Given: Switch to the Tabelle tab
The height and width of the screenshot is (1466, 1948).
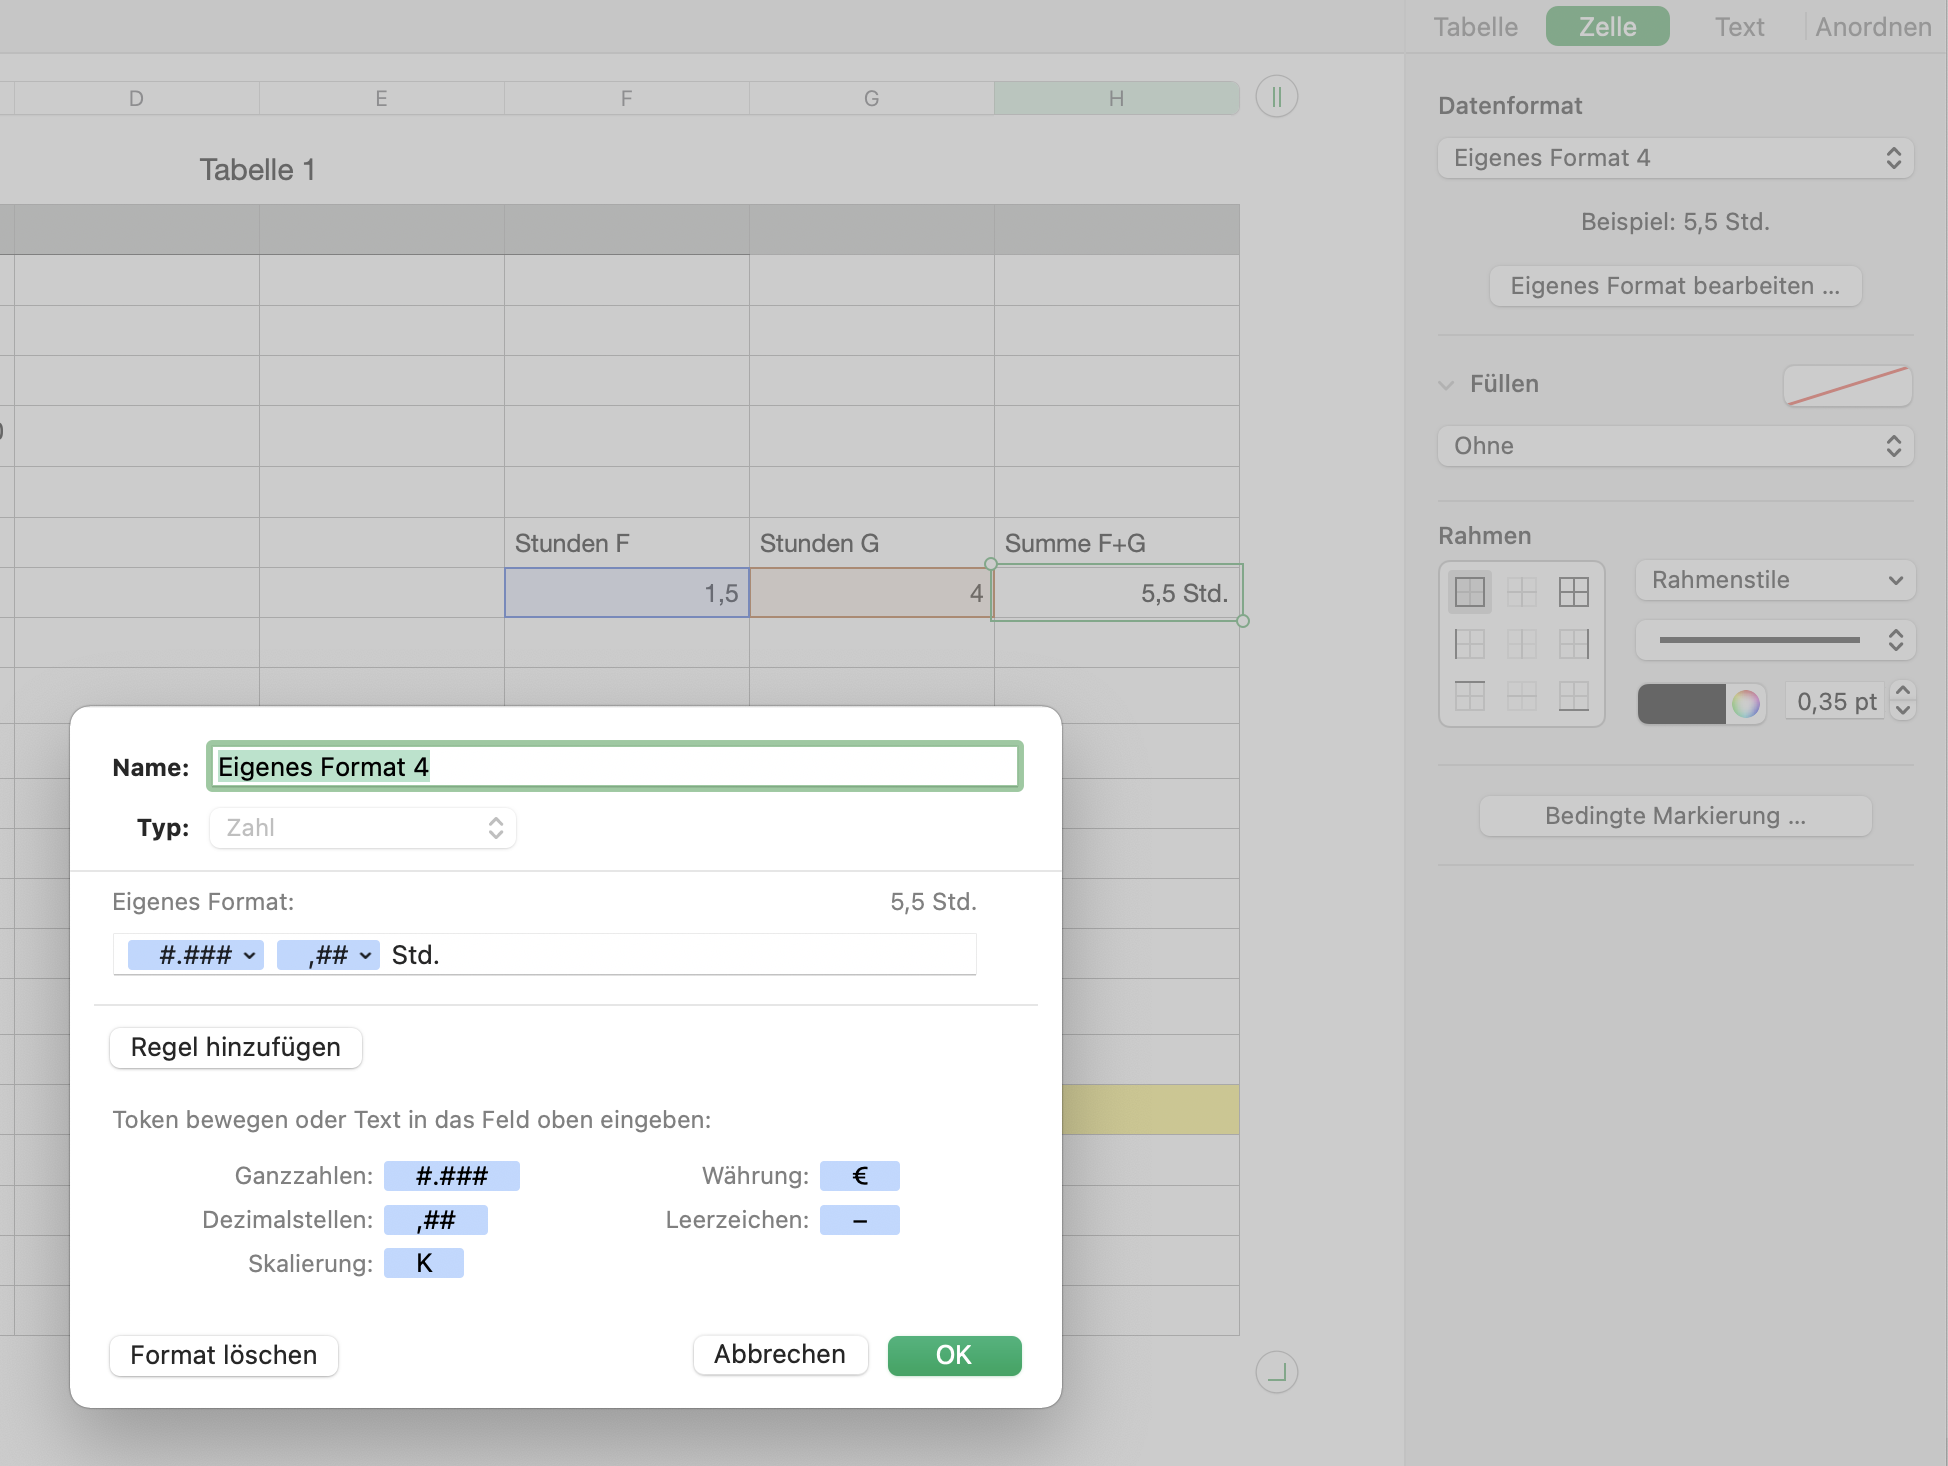Looking at the screenshot, I should (1475, 27).
